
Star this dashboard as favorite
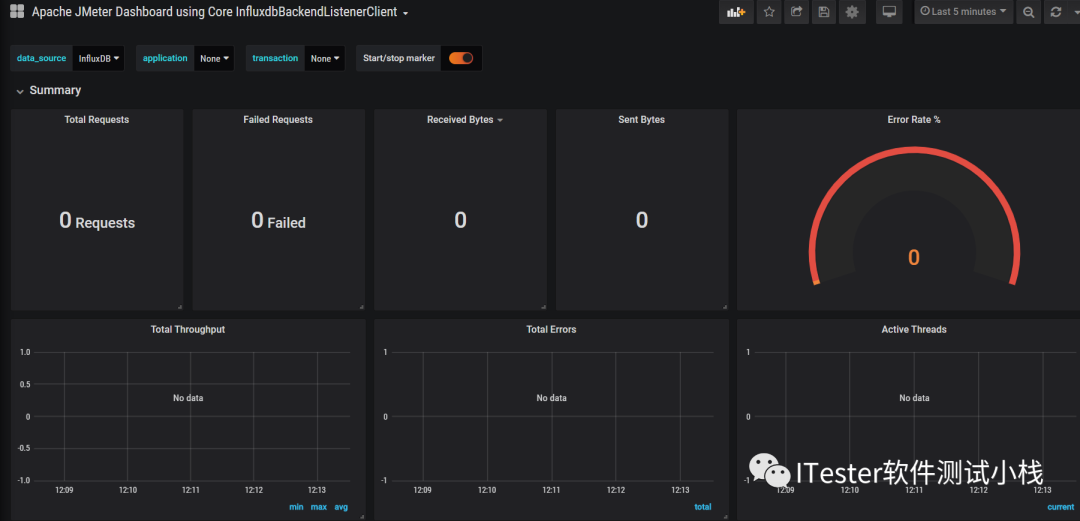tap(769, 12)
